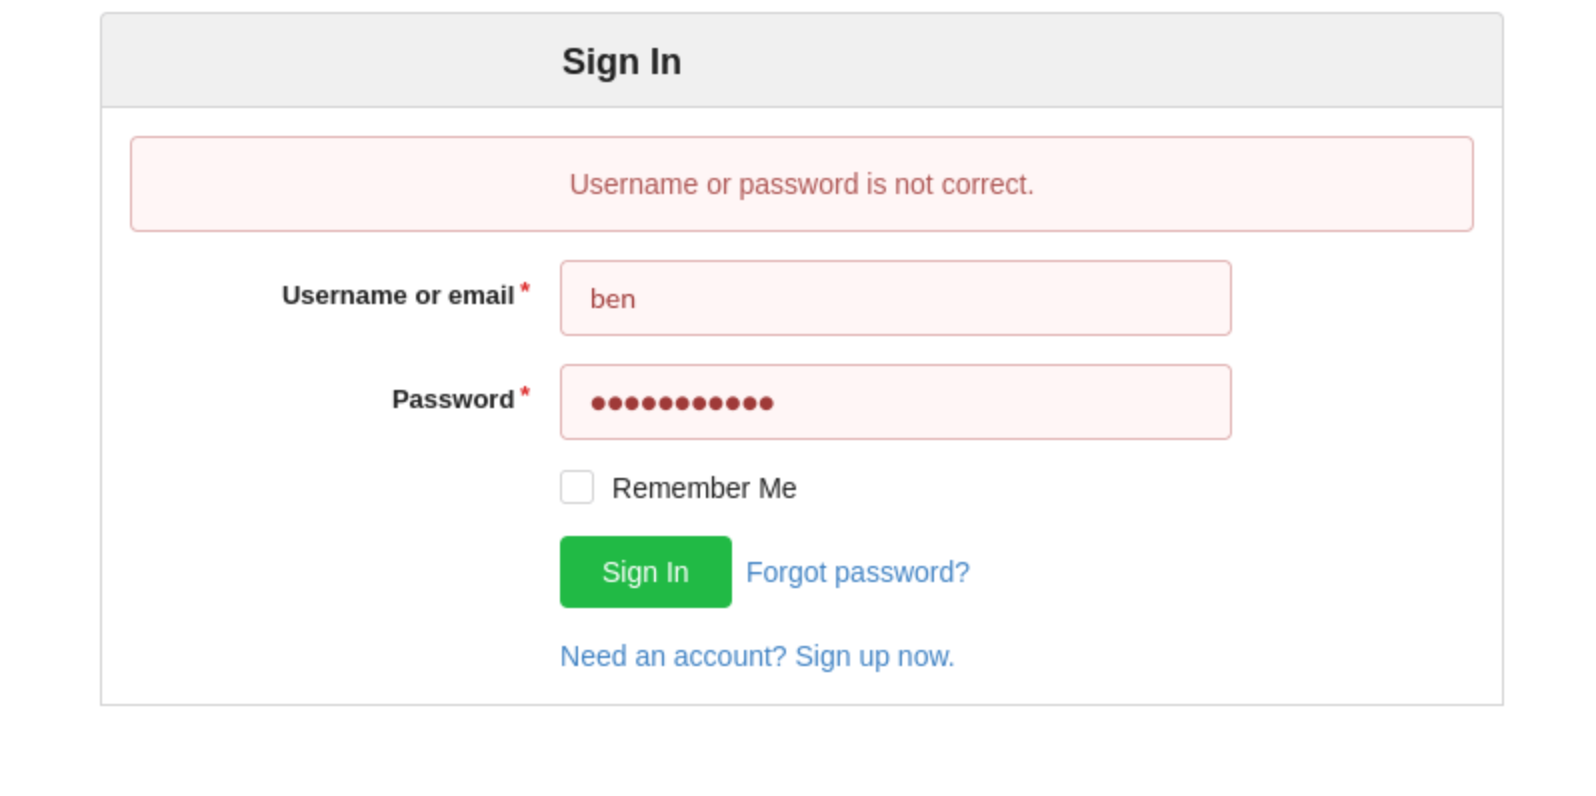Follow the Need an account? link
1596x796 pixels.
[x=673, y=656]
